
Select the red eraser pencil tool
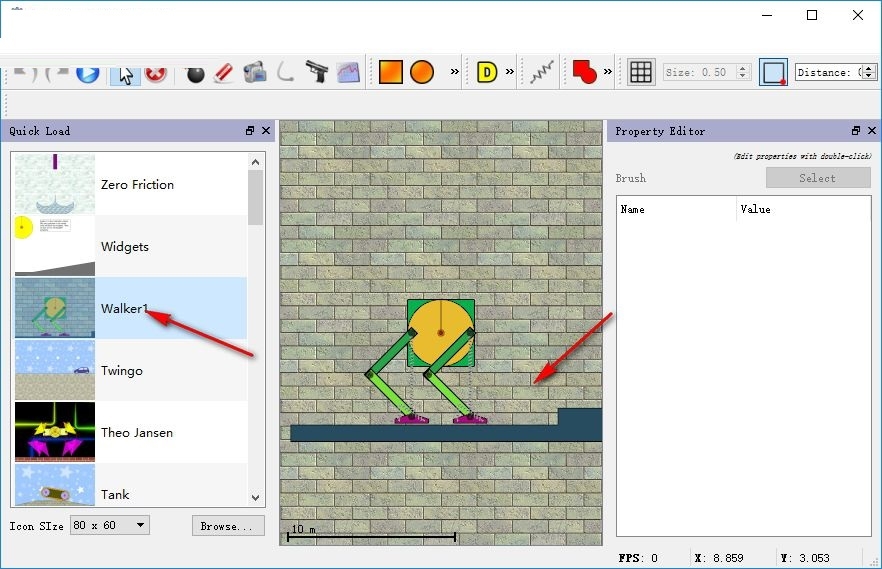tap(224, 73)
